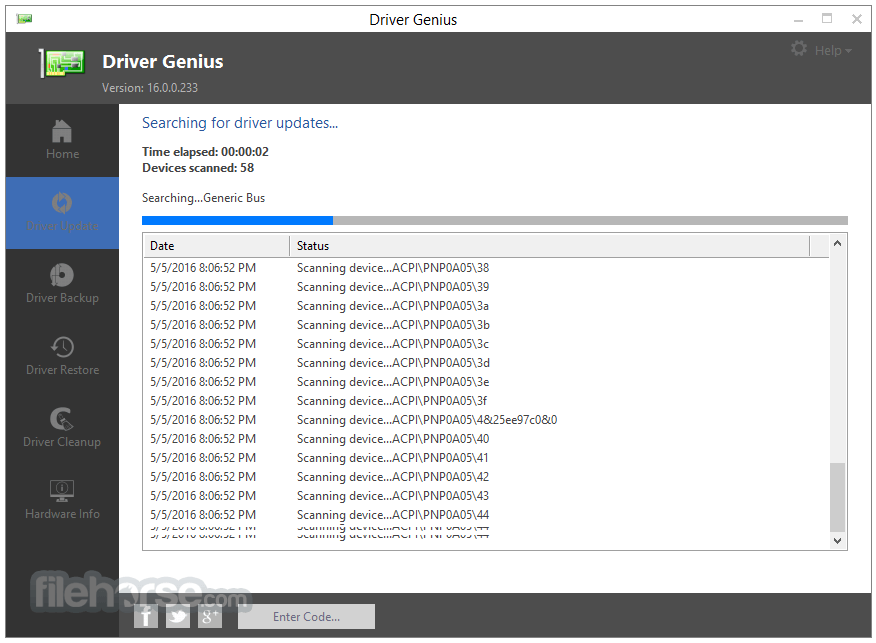Select log row ending PNP0A05\39

(486, 287)
